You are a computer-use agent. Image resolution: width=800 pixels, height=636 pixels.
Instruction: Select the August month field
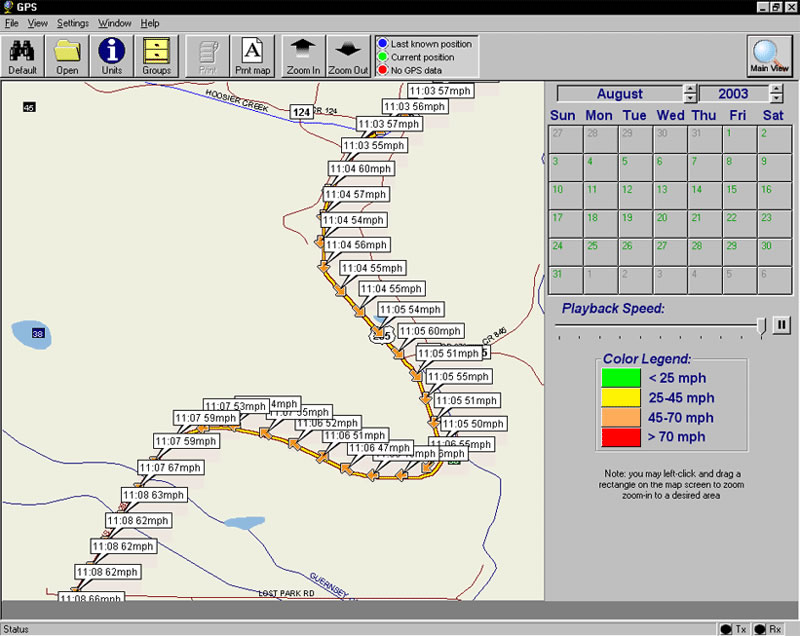pyautogui.click(x=619, y=94)
